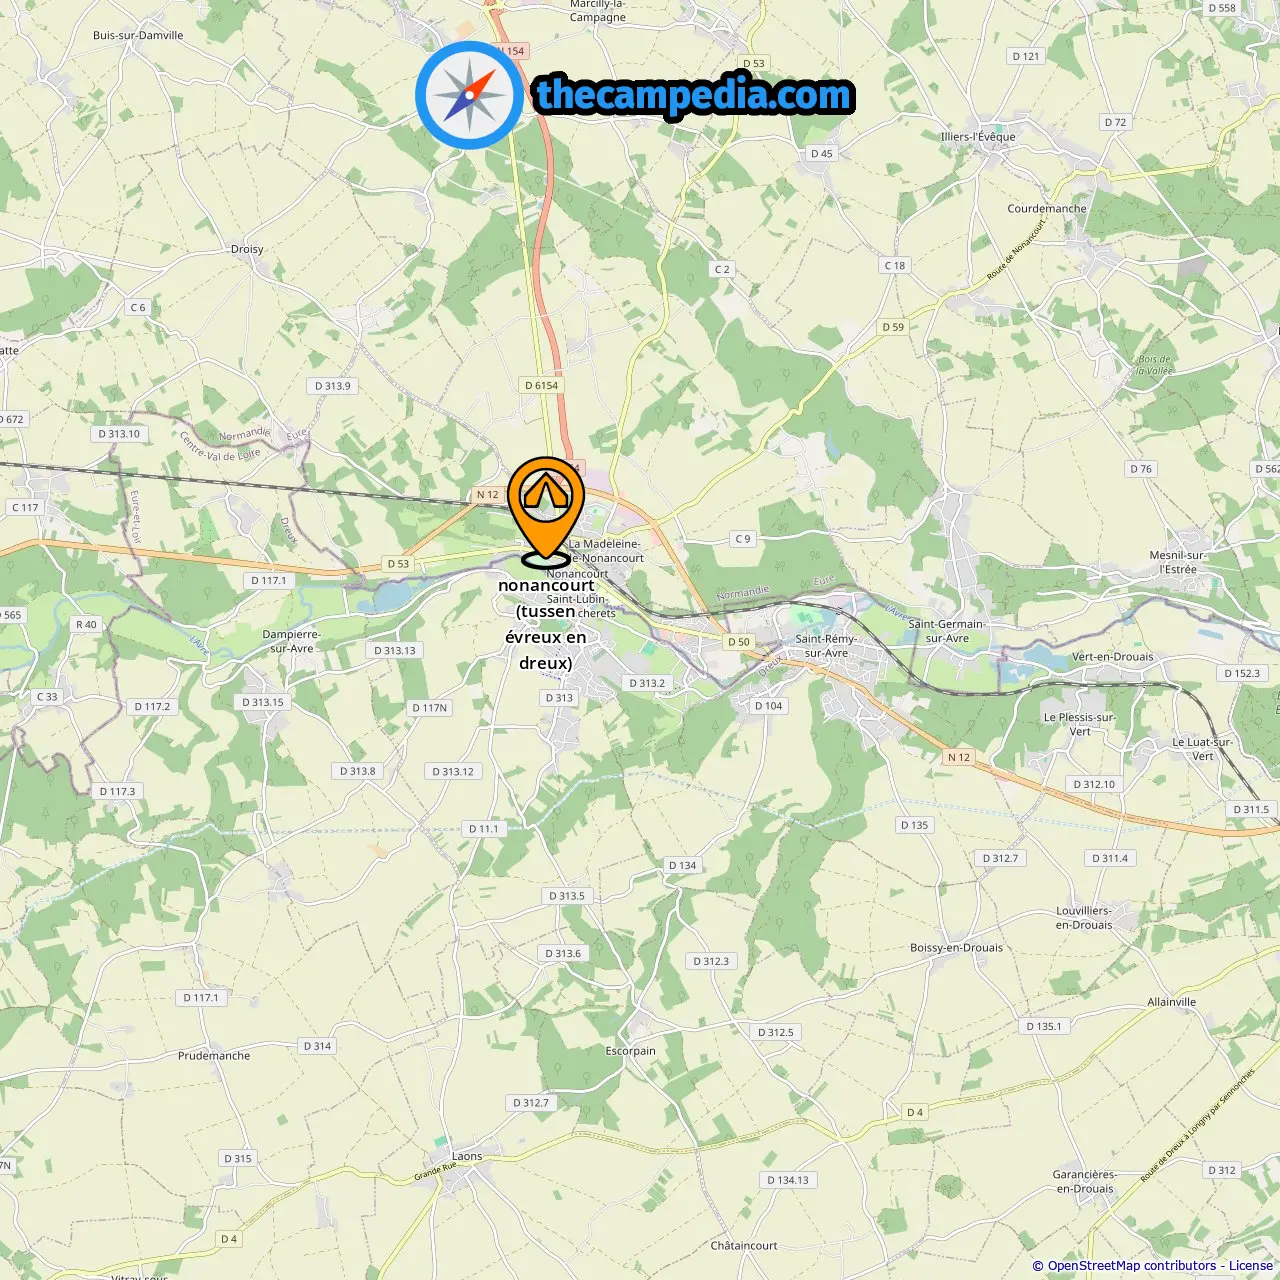Click the Escorpain village label
Viewport: 1280px width, 1280px height.
[x=631, y=1051]
